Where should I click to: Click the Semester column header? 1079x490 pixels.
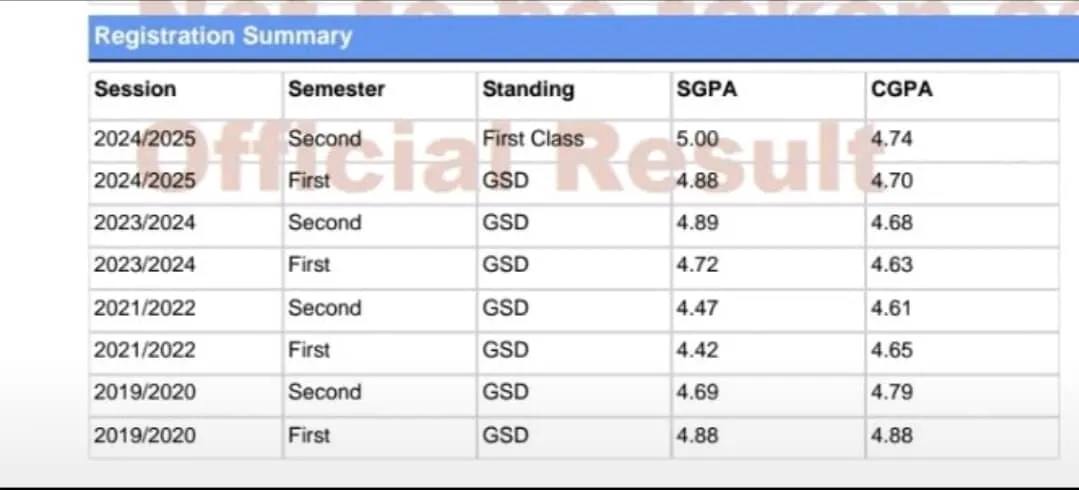tap(336, 89)
